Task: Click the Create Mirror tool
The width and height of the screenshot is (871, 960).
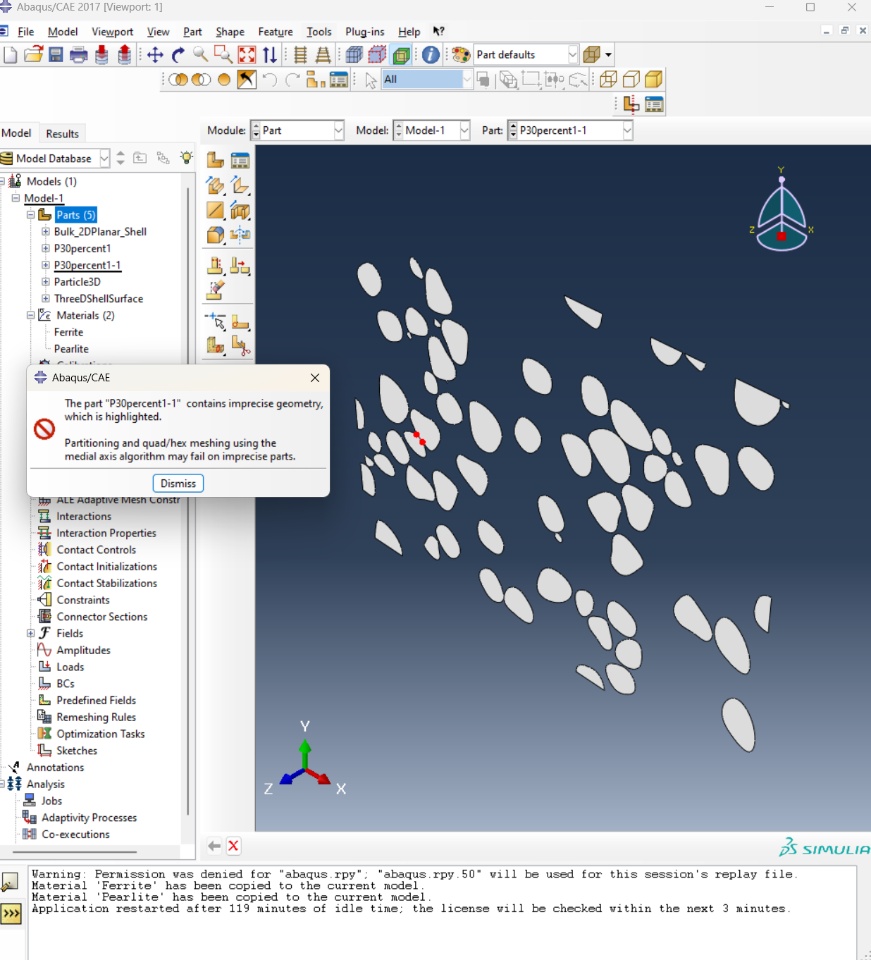Action: pos(240,234)
